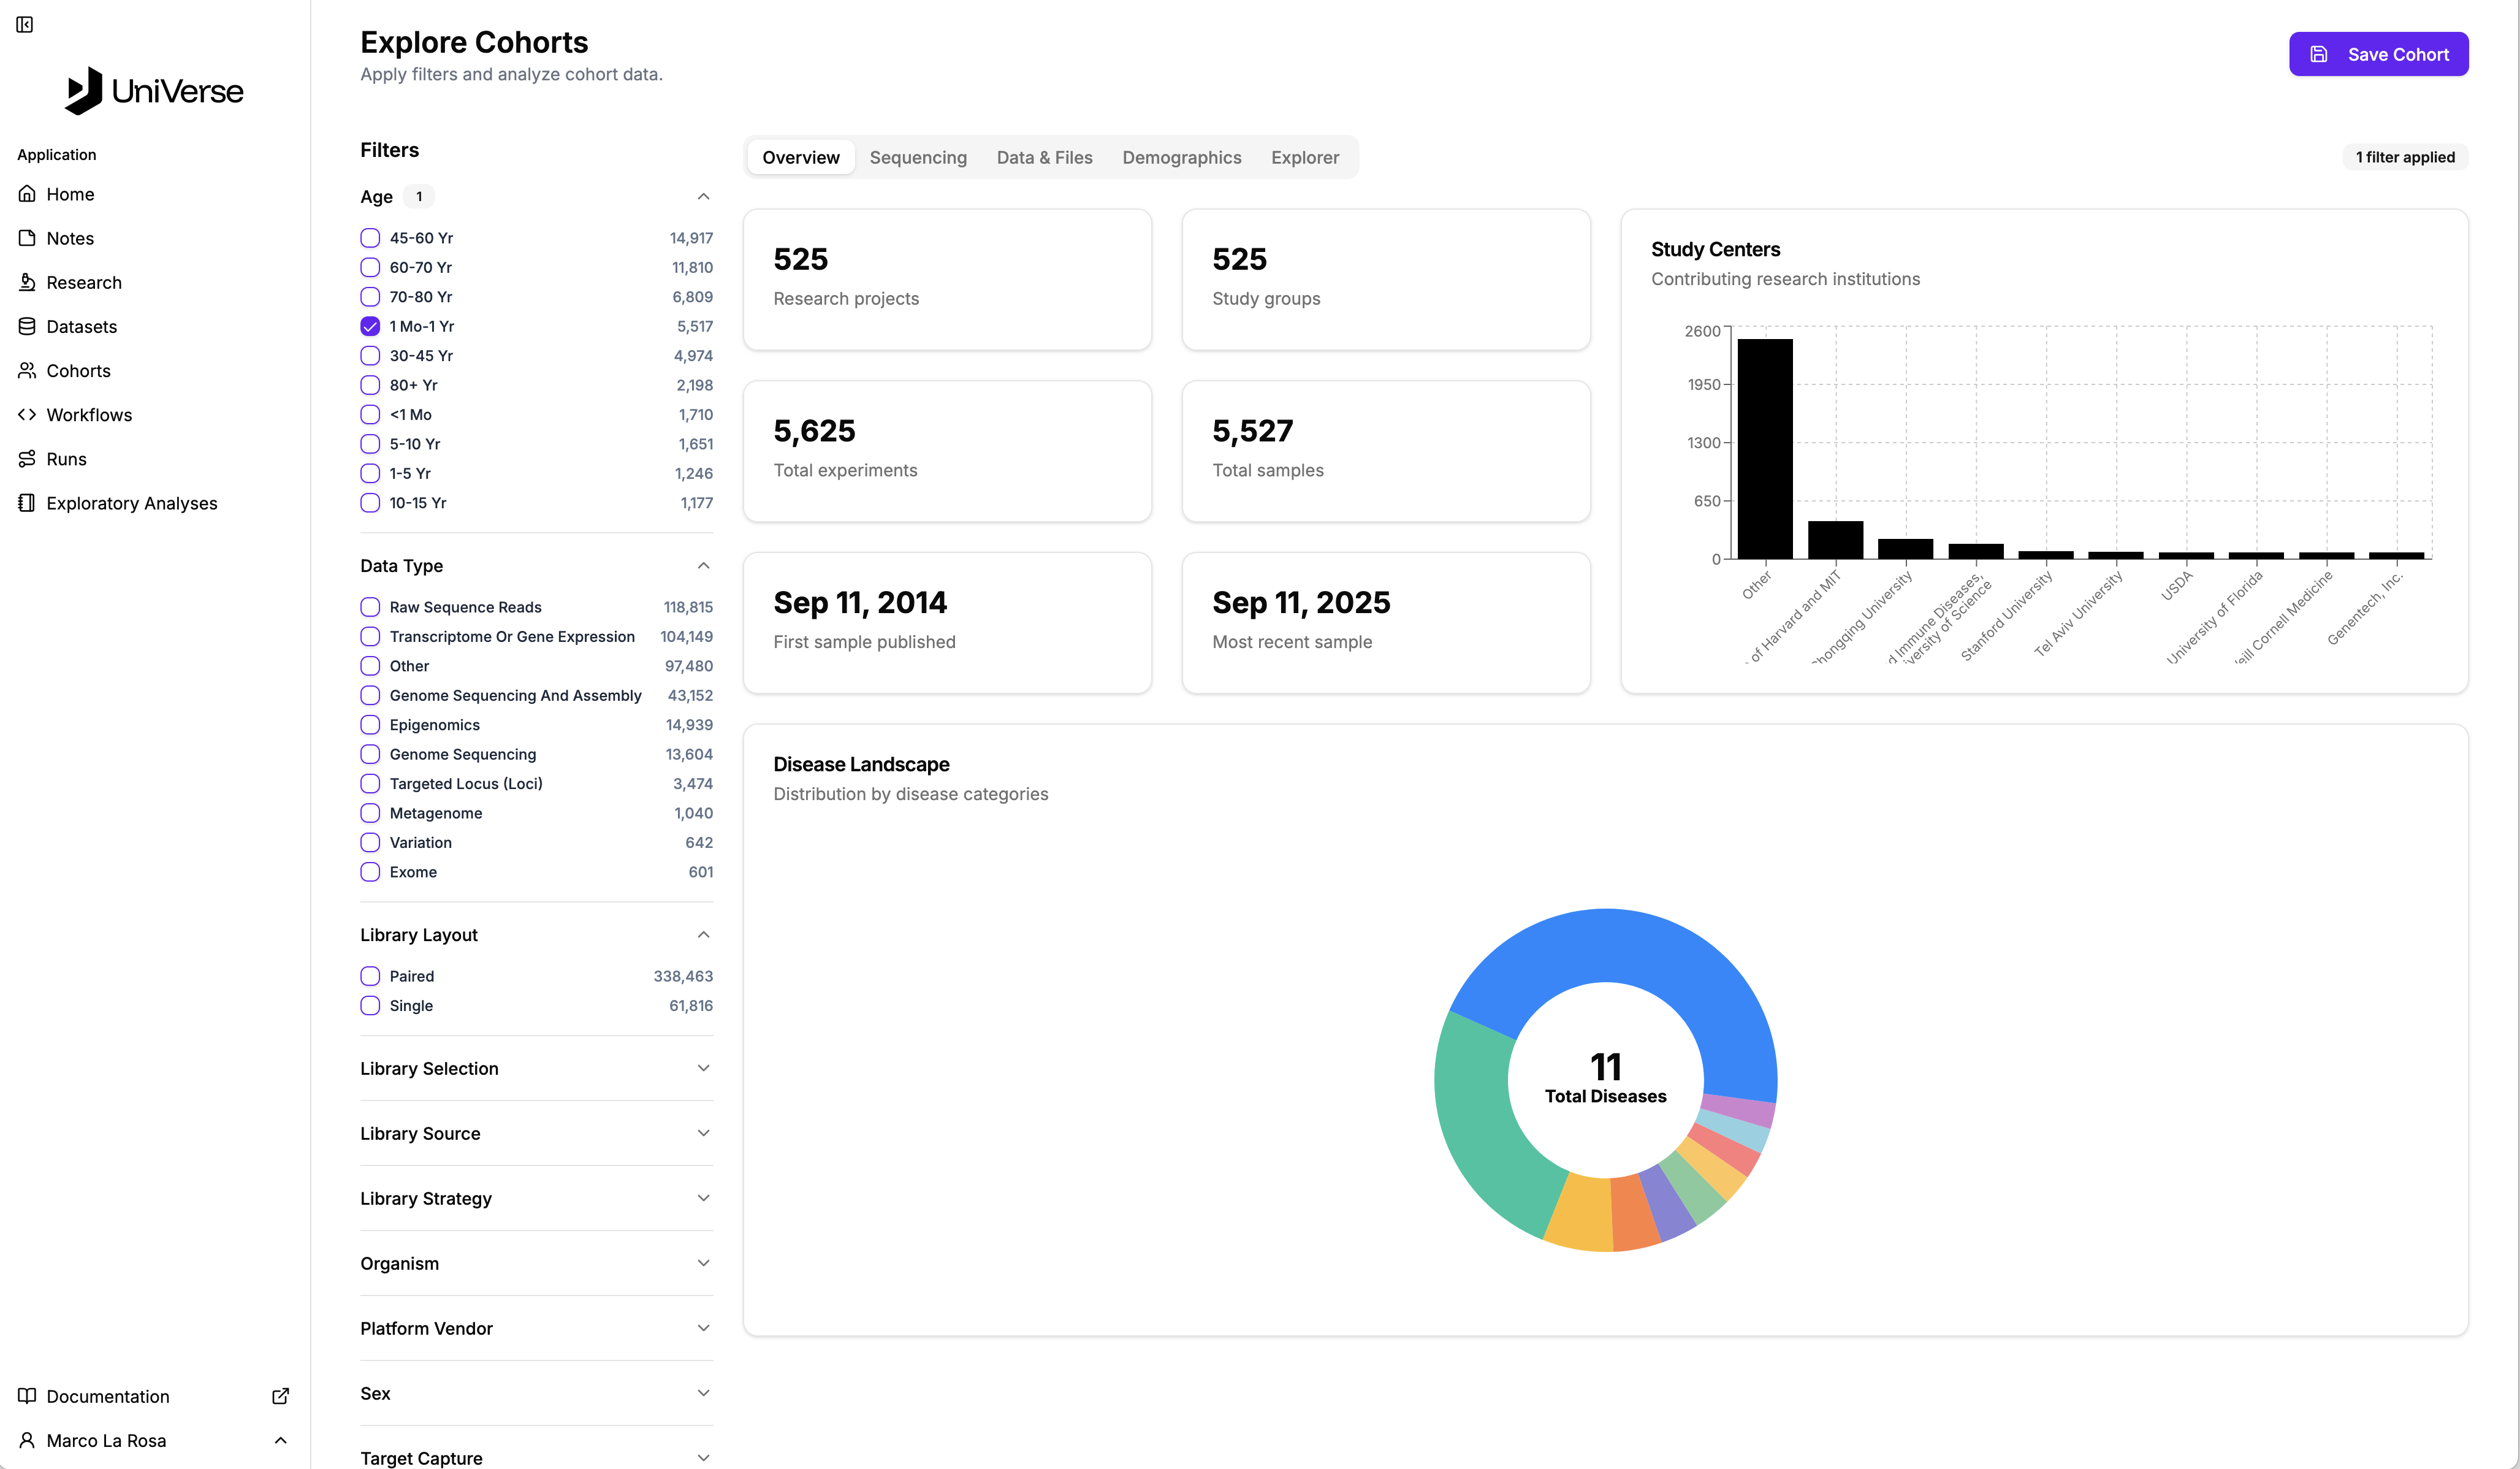Enable the Paired library layout checkbox

pos(370,976)
